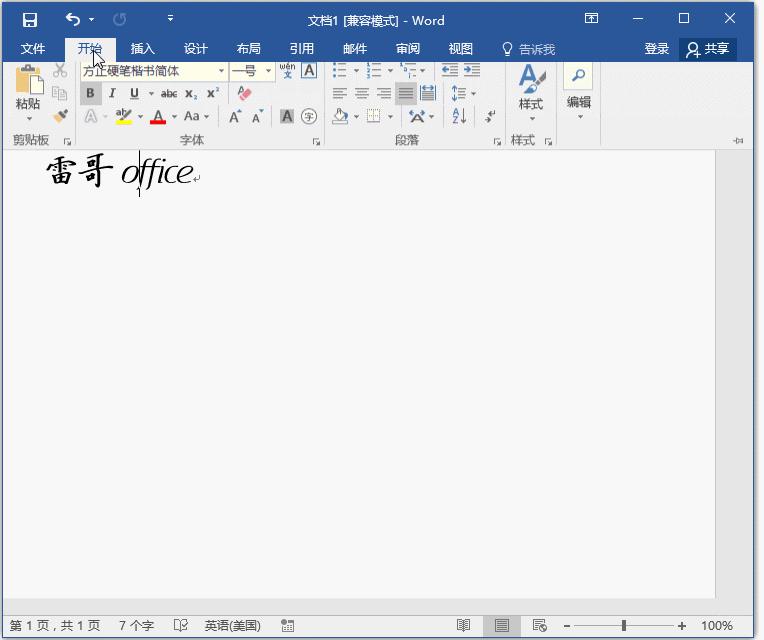Switch to the 插入 tab
The width and height of the screenshot is (764, 640).
[x=142, y=49]
